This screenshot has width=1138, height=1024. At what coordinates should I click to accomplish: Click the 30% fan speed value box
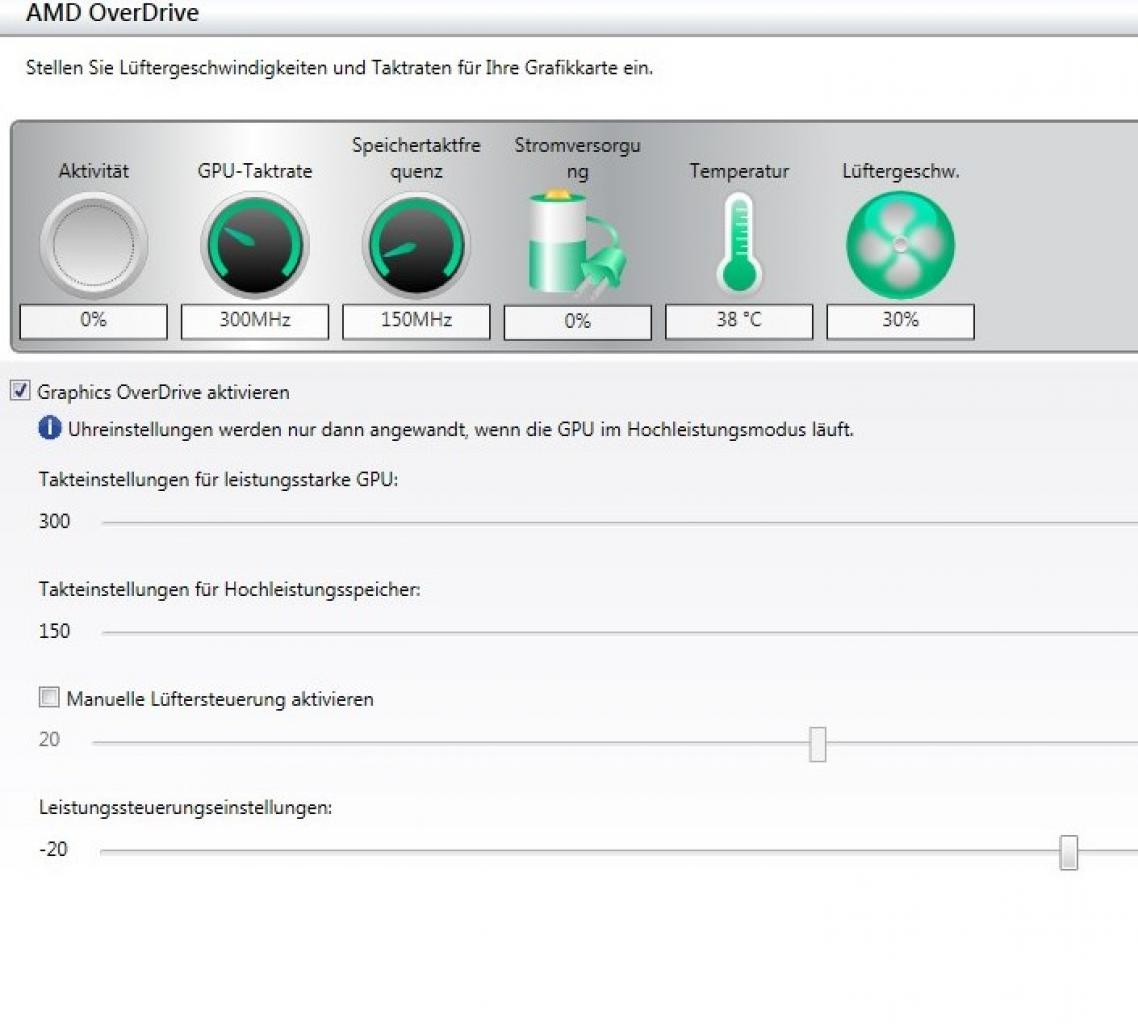point(900,321)
